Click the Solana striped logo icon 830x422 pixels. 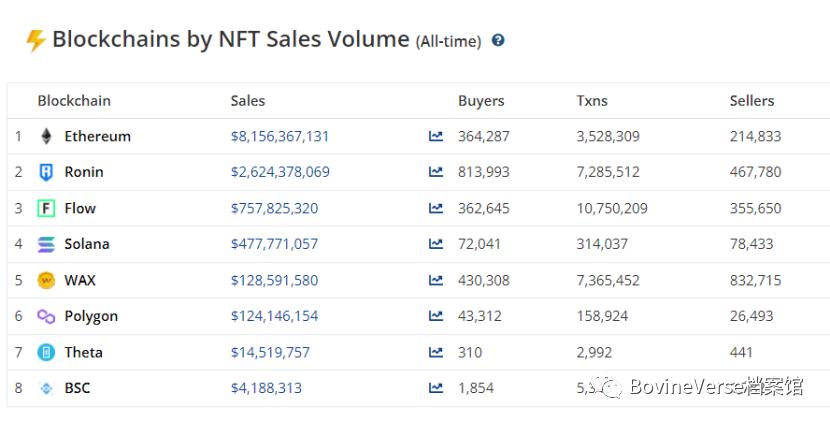tap(46, 244)
